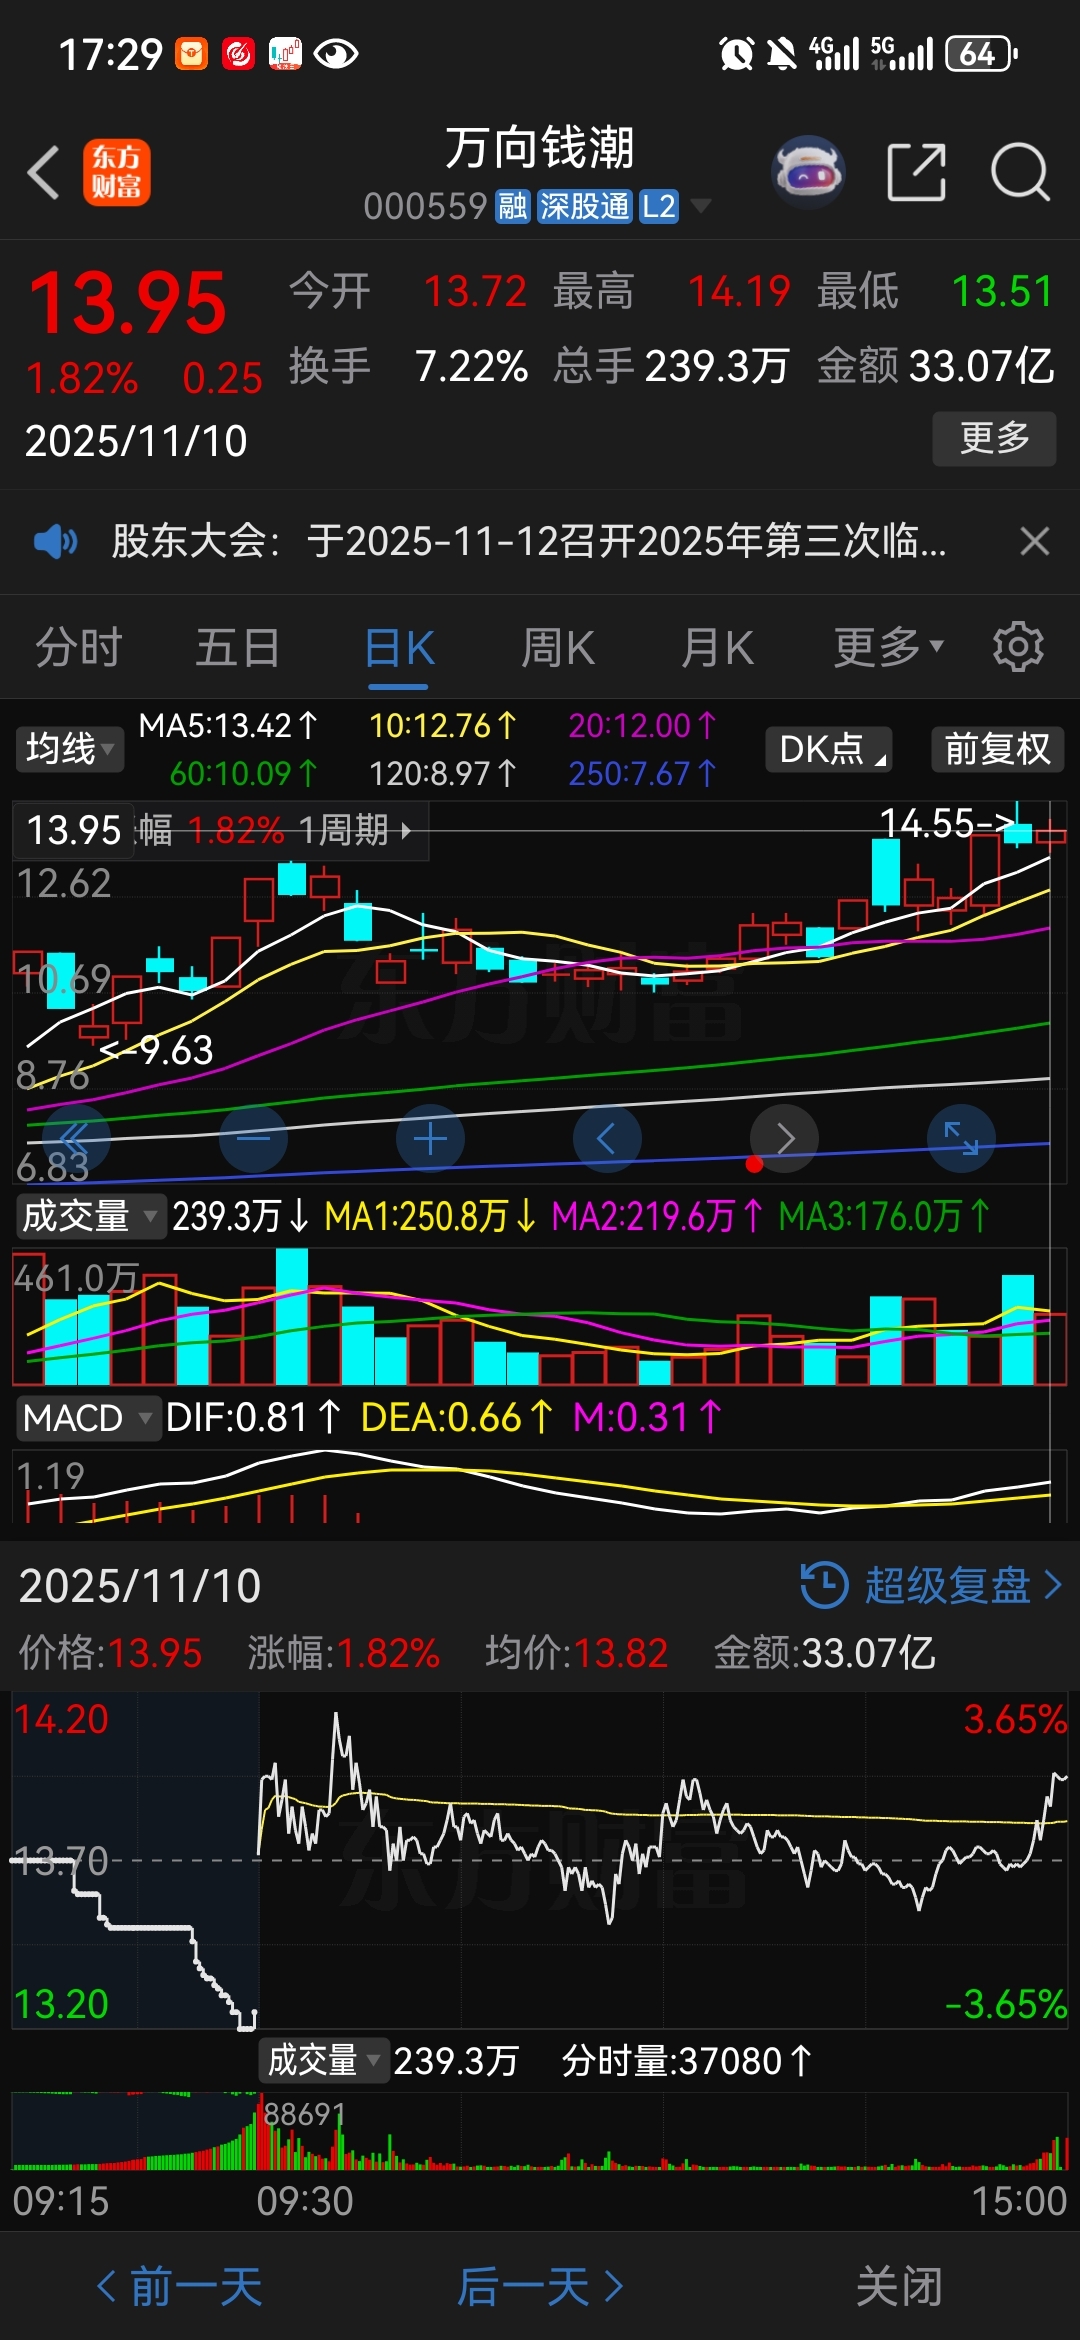Tap the 250:7.67 moving average value
The image size is (1080, 2340).
(x=642, y=773)
